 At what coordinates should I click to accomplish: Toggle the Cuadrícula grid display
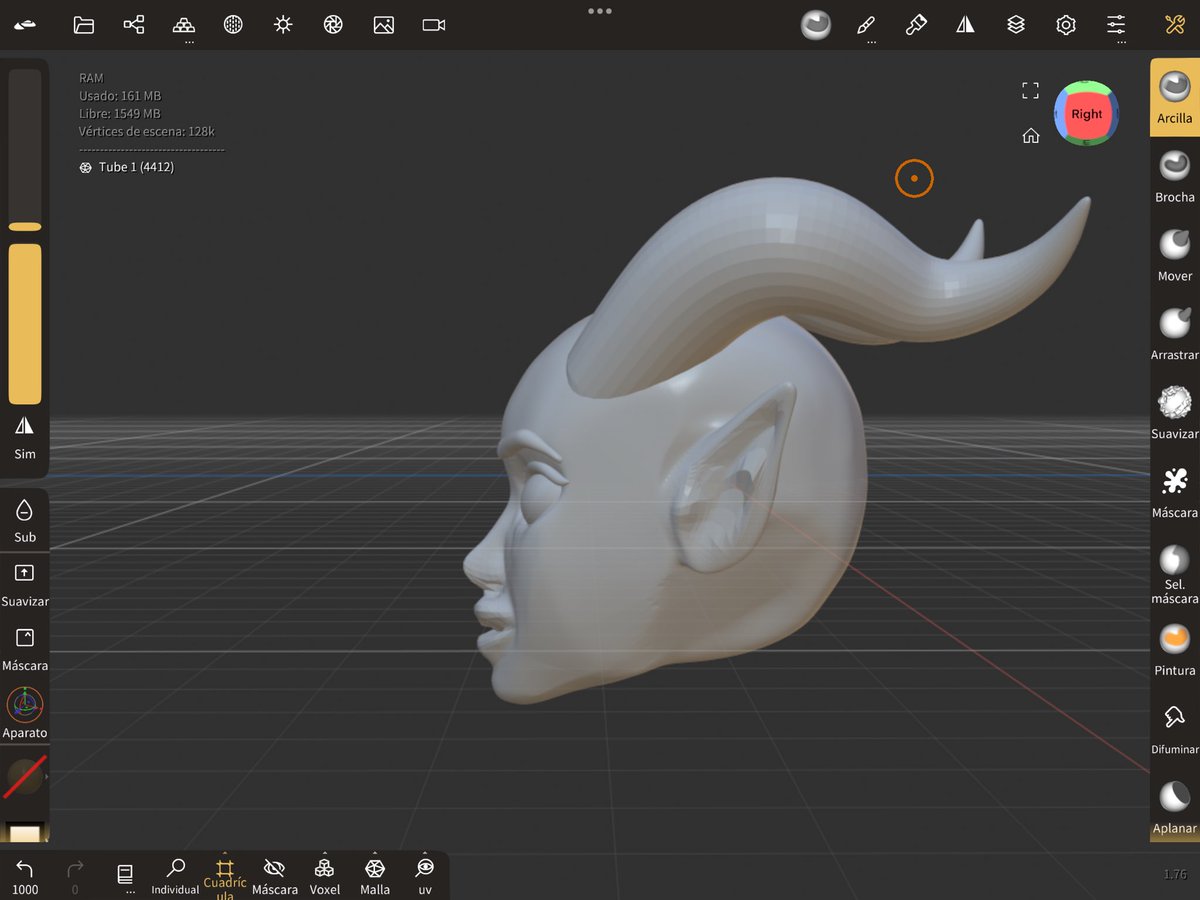[x=225, y=877]
